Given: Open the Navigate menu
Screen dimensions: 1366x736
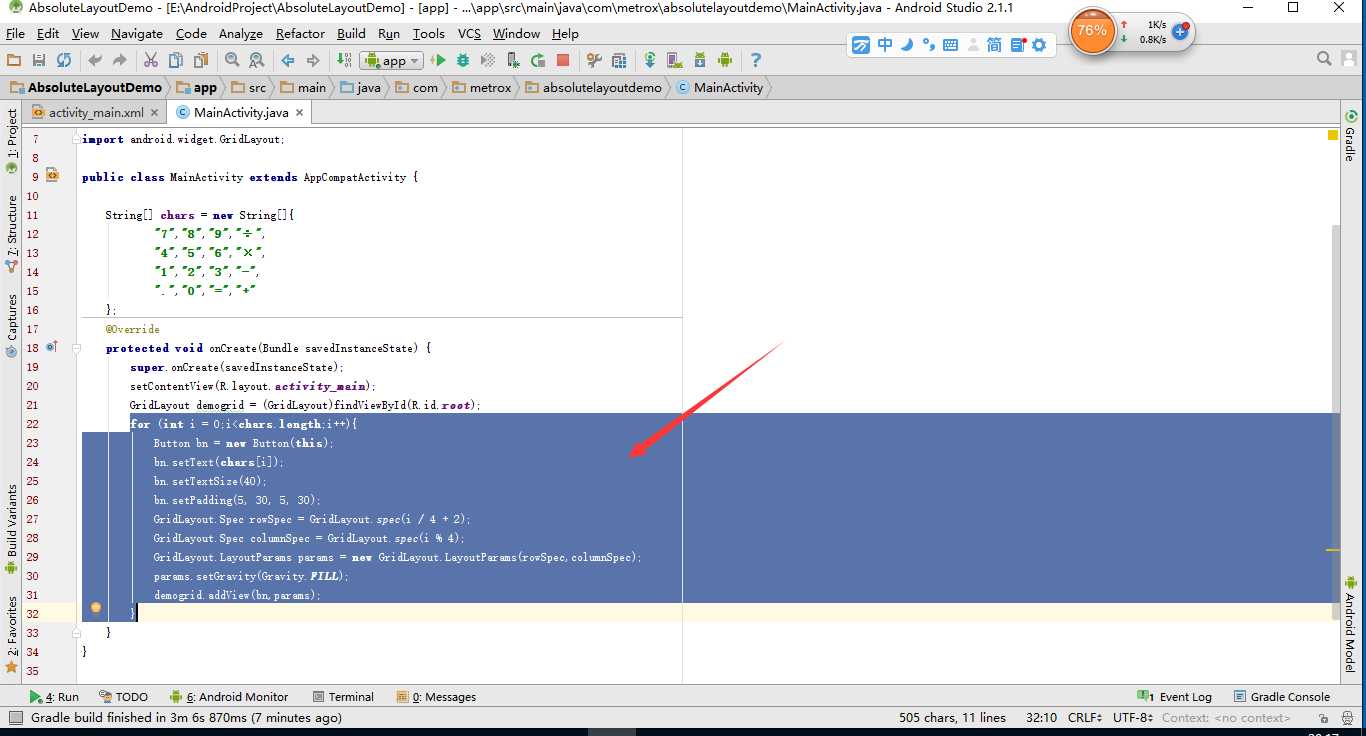Looking at the screenshot, I should click(136, 33).
